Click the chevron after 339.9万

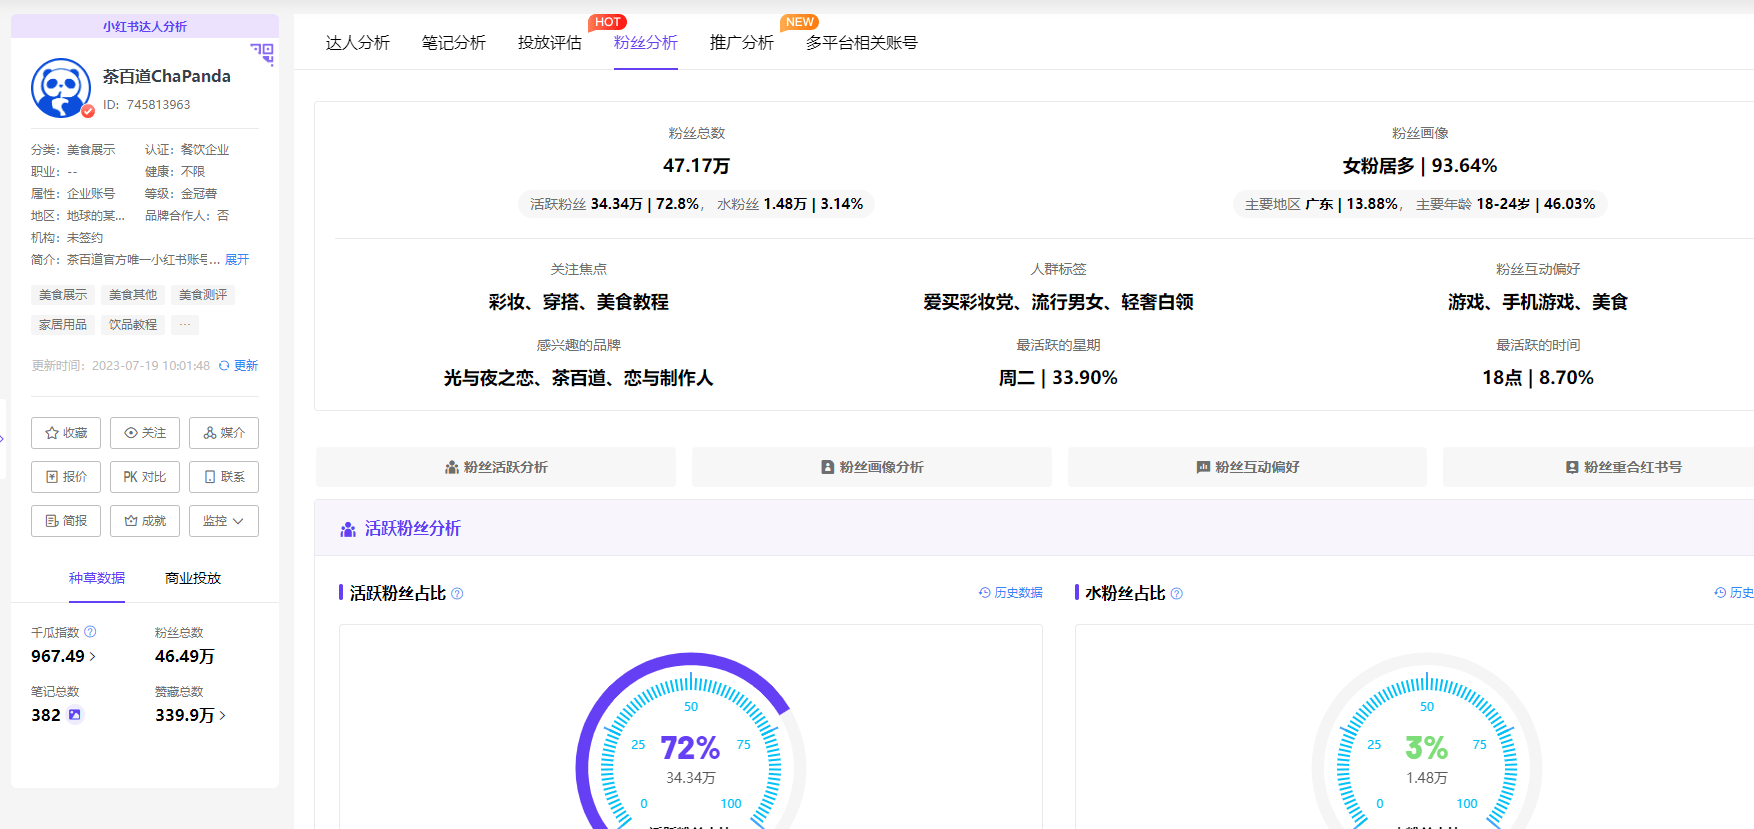point(222,716)
